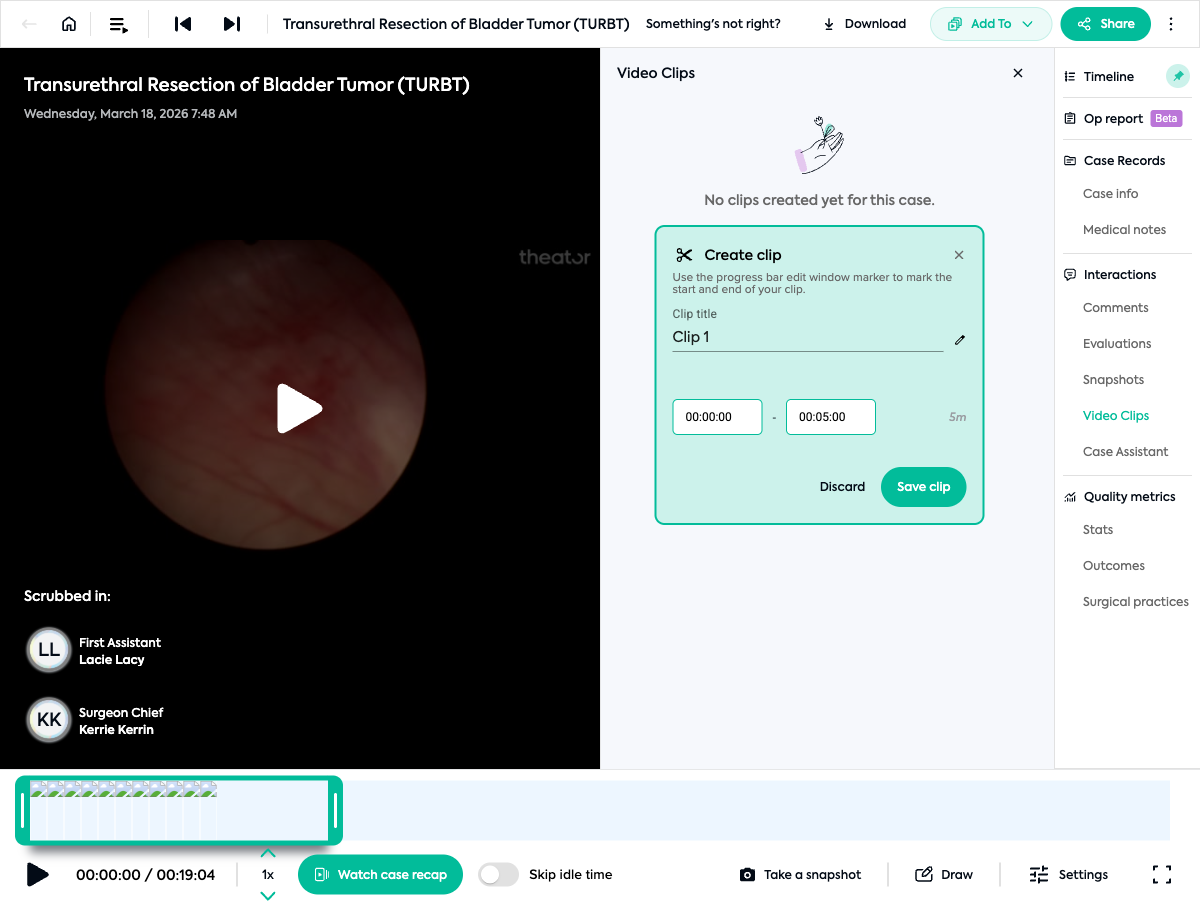Enable Skip idle time
This screenshot has height=919, width=1200.
tap(497, 874)
